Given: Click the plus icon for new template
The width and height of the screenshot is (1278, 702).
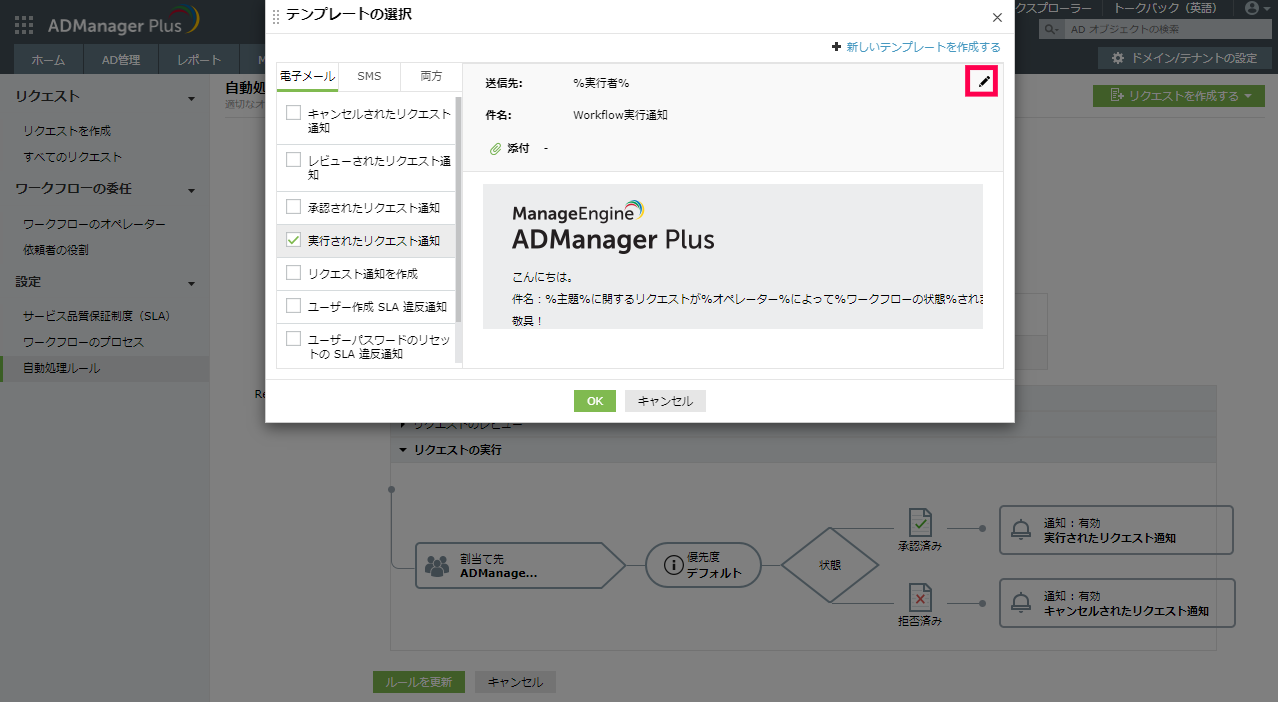Looking at the screenshot, I should tap(836, 47).
